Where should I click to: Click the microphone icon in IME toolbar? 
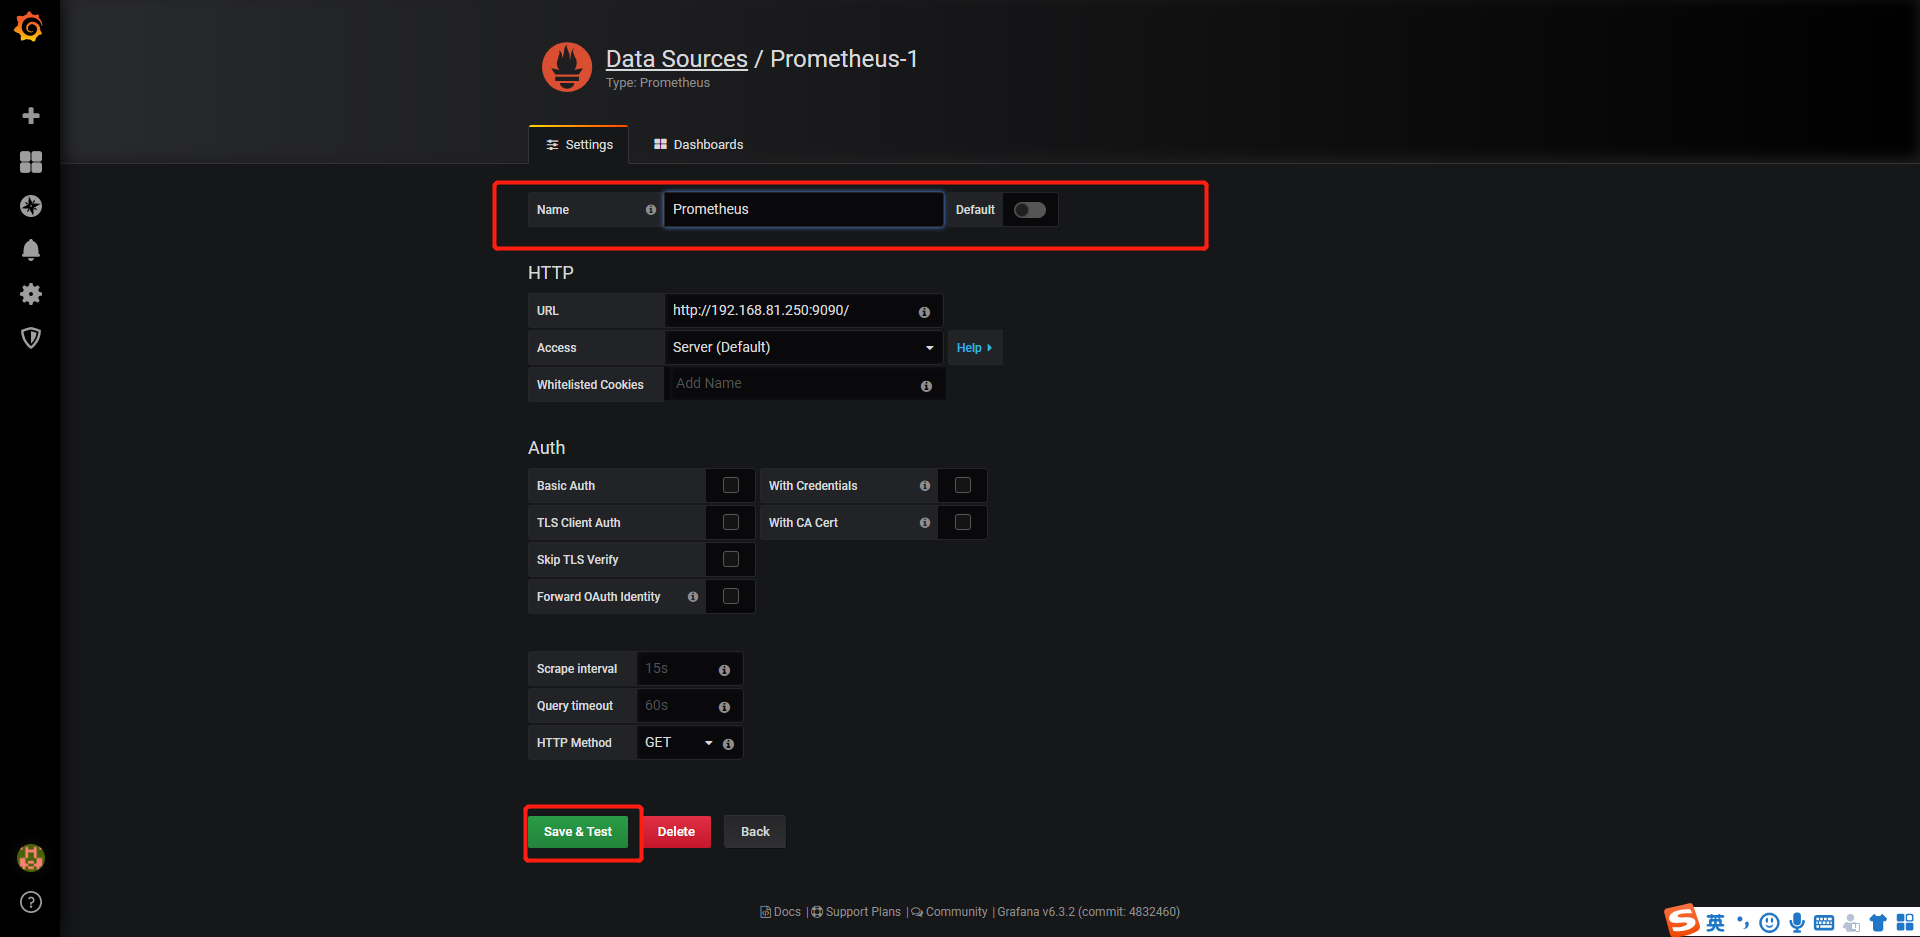coord(1797,923)
